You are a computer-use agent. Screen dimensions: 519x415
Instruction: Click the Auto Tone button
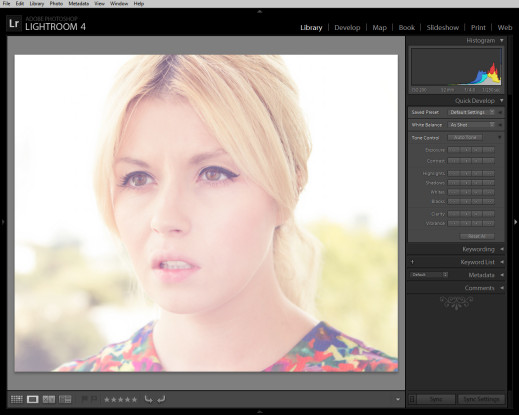click(x=465, y=137)
